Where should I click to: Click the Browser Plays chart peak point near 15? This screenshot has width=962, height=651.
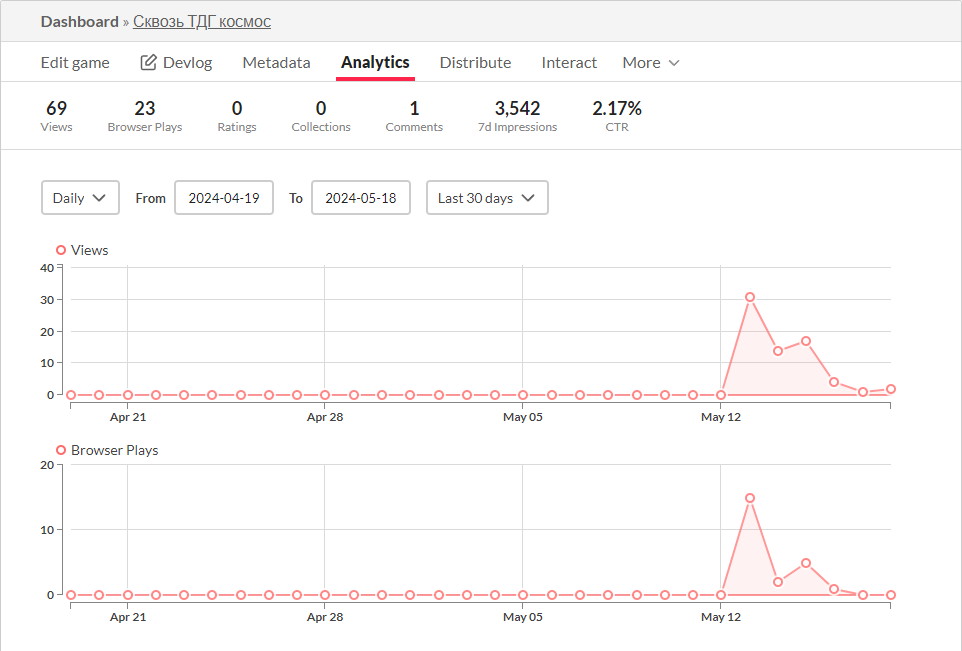750,498
